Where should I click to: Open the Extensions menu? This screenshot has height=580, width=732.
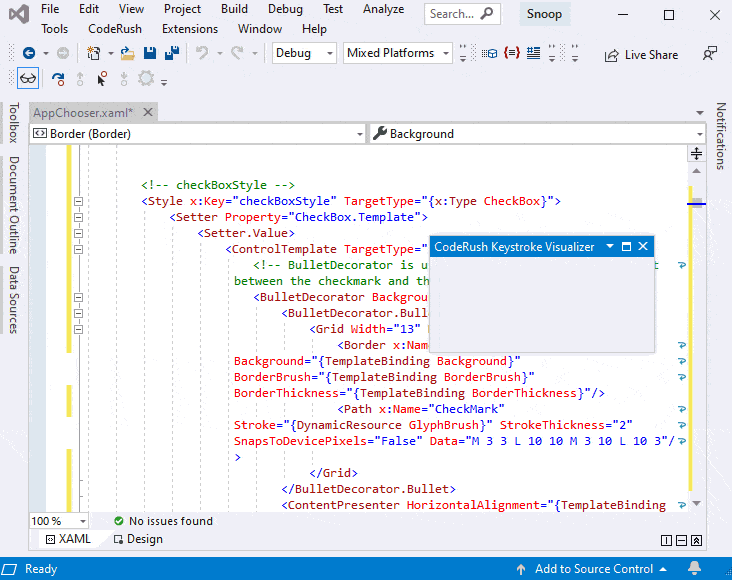(x=190, y=29)
